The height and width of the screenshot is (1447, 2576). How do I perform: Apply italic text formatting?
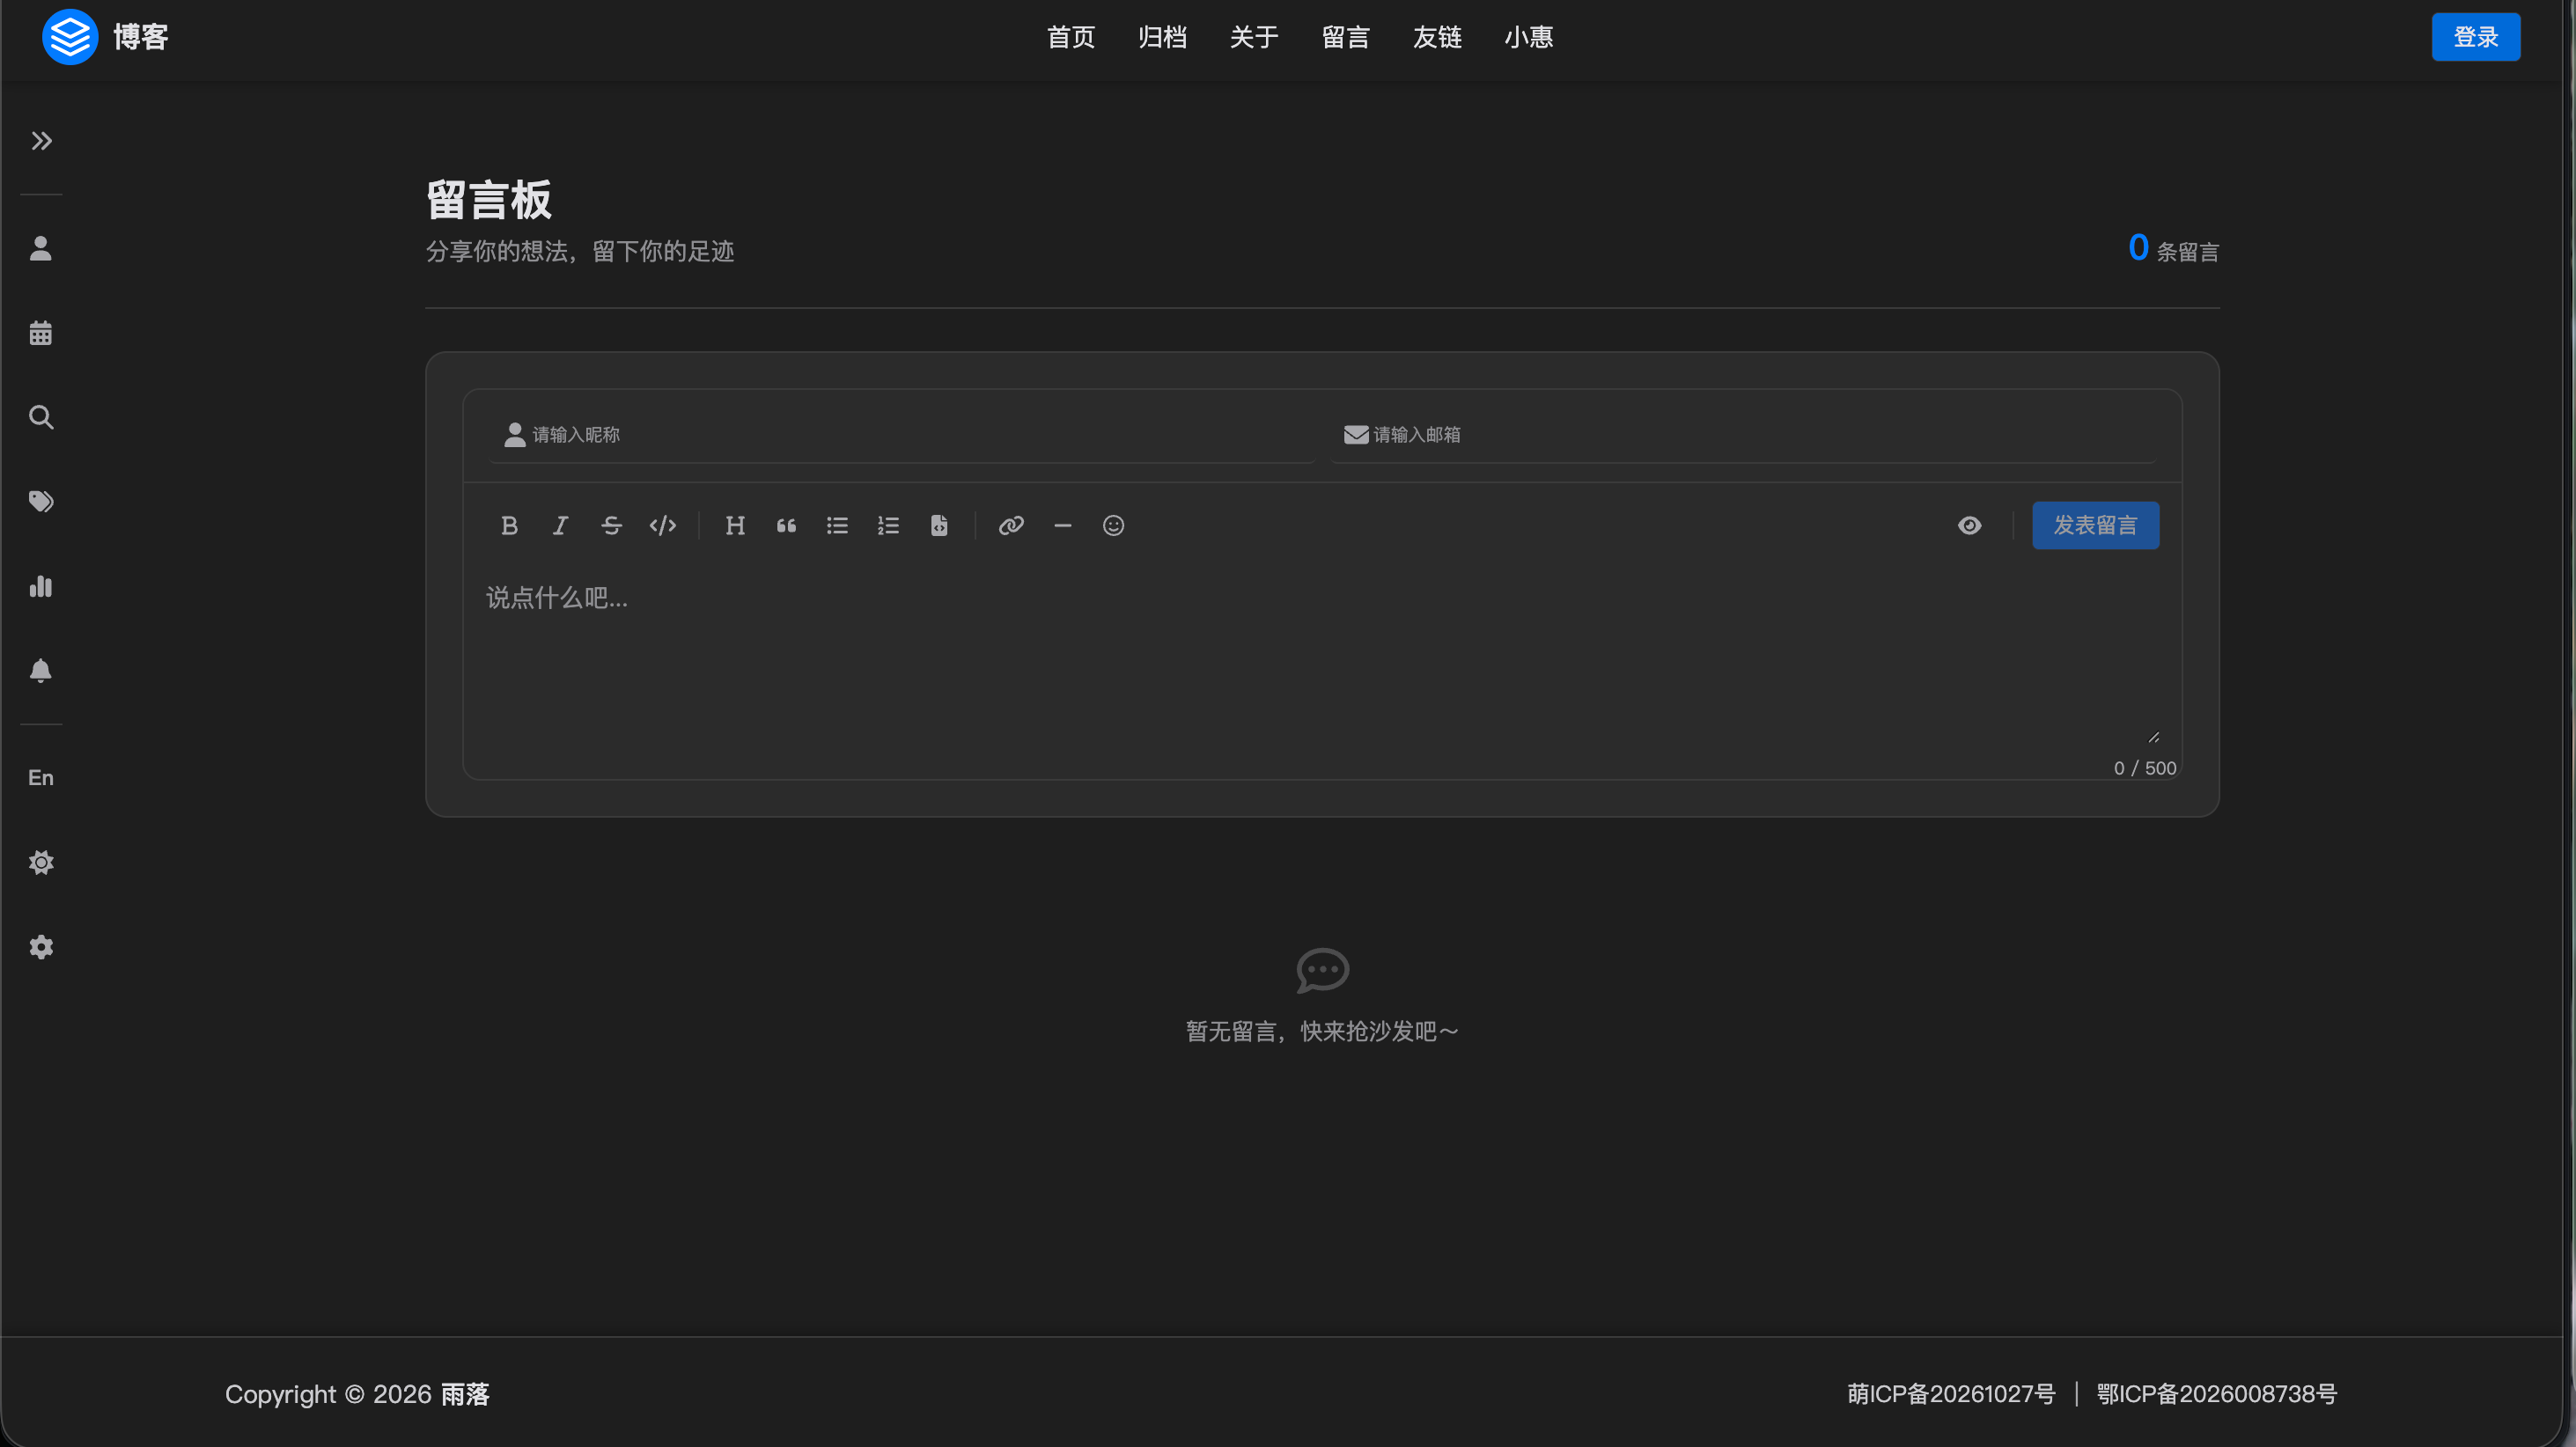(x=560, y=525)
